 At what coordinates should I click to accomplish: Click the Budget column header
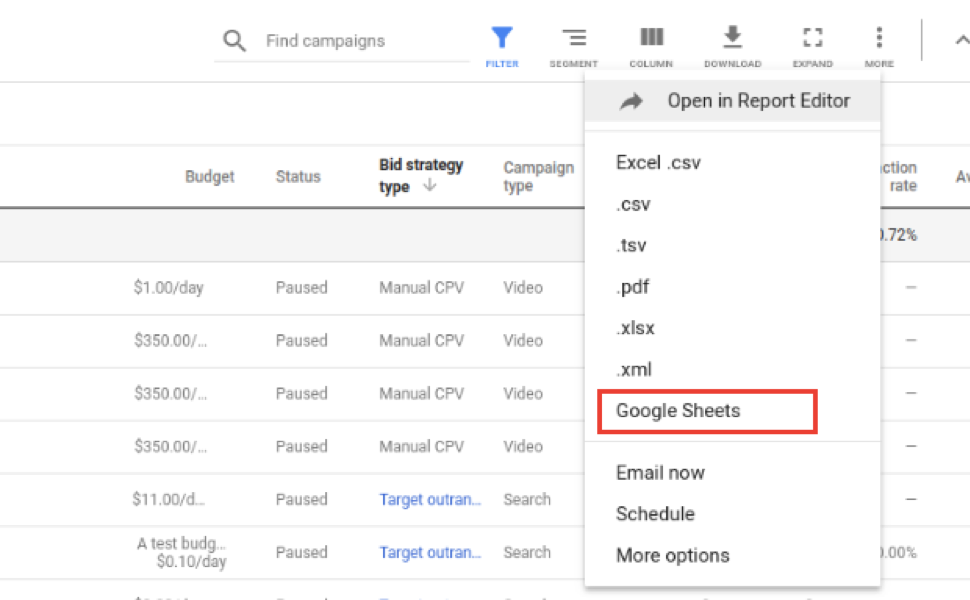[210, 176]
